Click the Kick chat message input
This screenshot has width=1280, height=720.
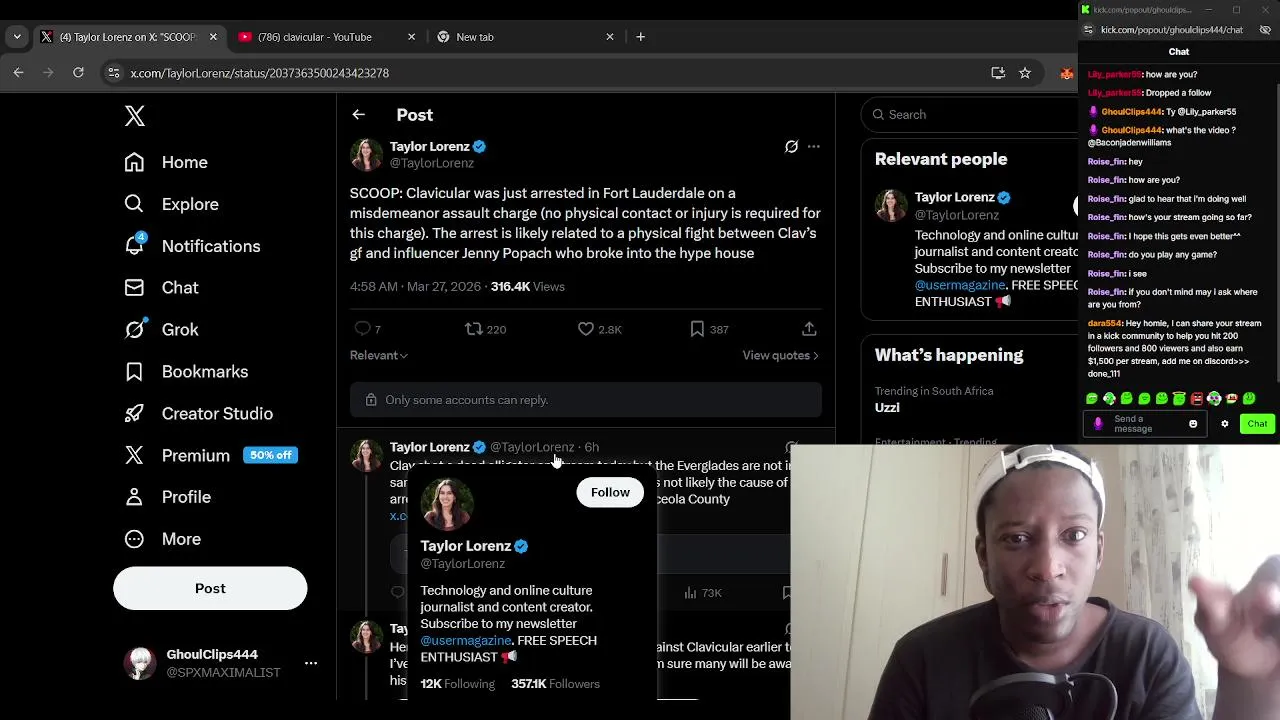(x=1144, y=424)
